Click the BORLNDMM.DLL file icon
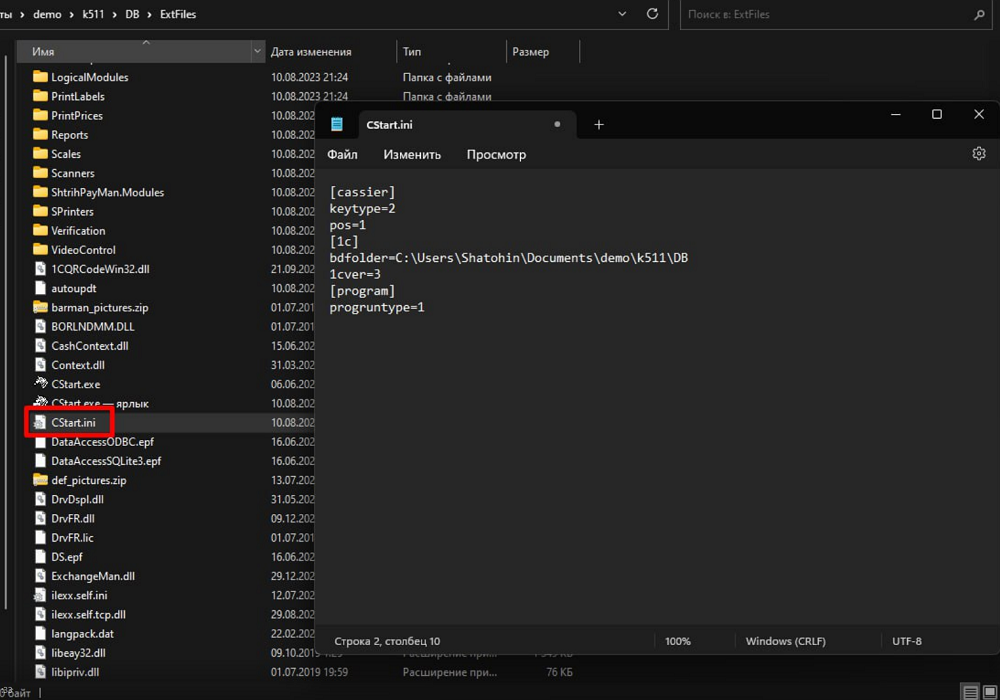 click(x=40, y=326)
